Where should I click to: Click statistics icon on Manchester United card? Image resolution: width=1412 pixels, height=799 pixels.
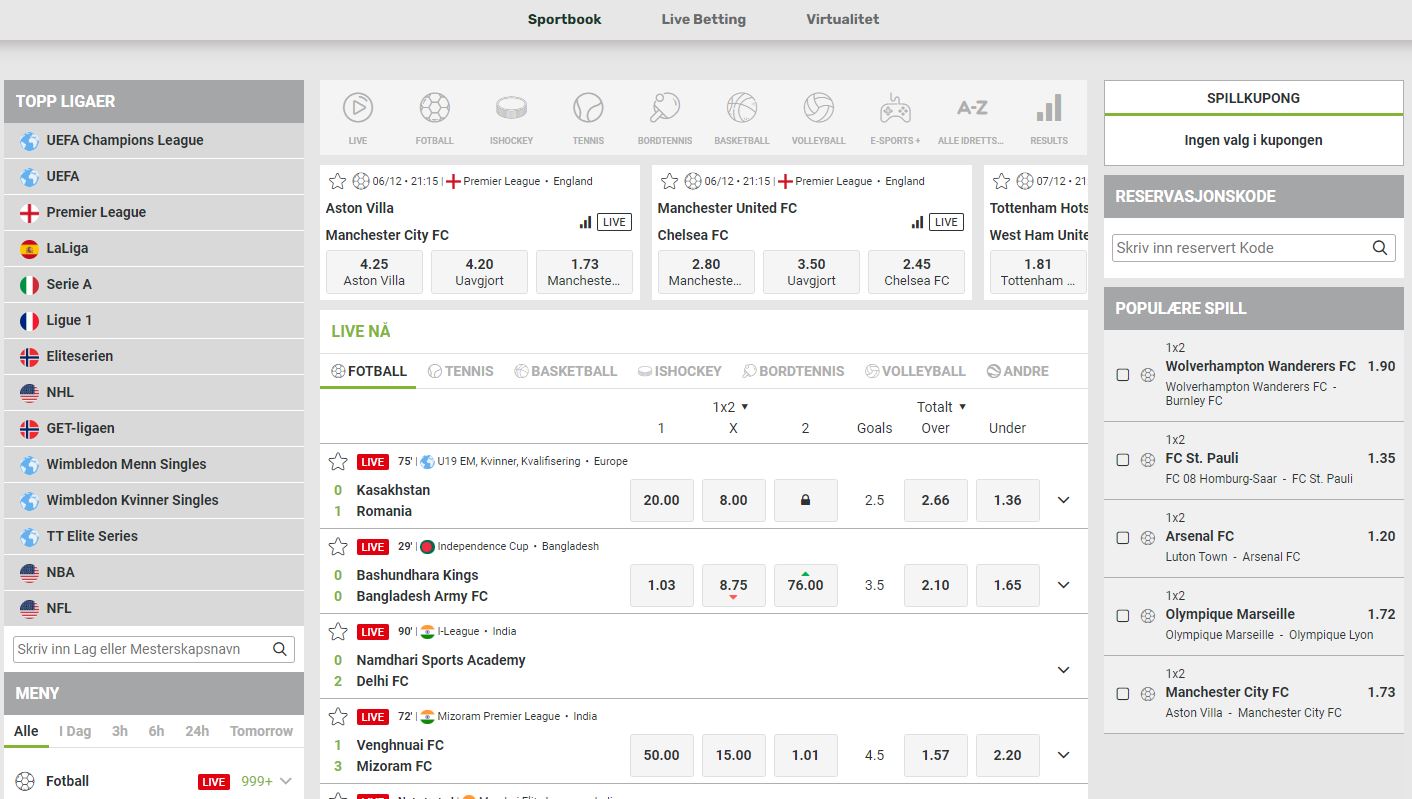(x=917, y=222)
